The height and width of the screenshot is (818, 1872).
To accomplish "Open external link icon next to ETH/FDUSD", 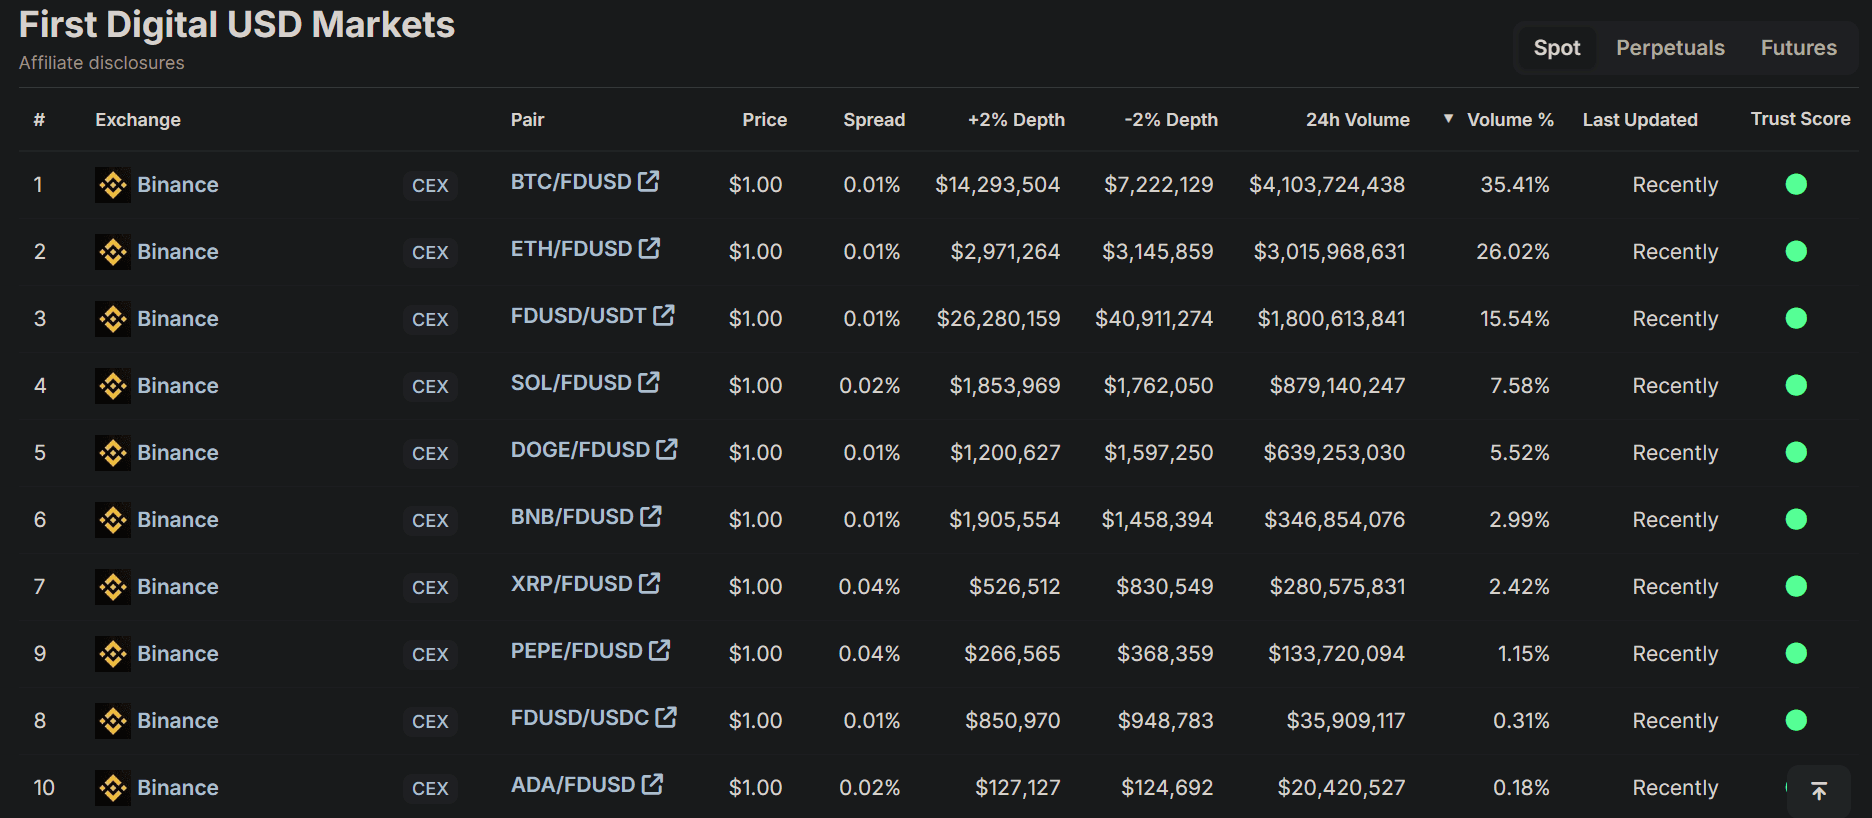I will point(649,248).
